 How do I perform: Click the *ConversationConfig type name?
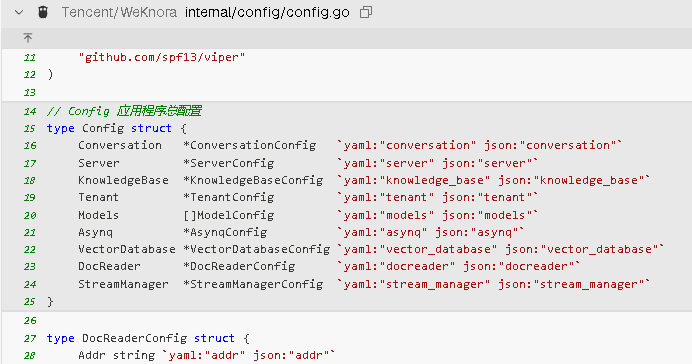pos(250,146)
